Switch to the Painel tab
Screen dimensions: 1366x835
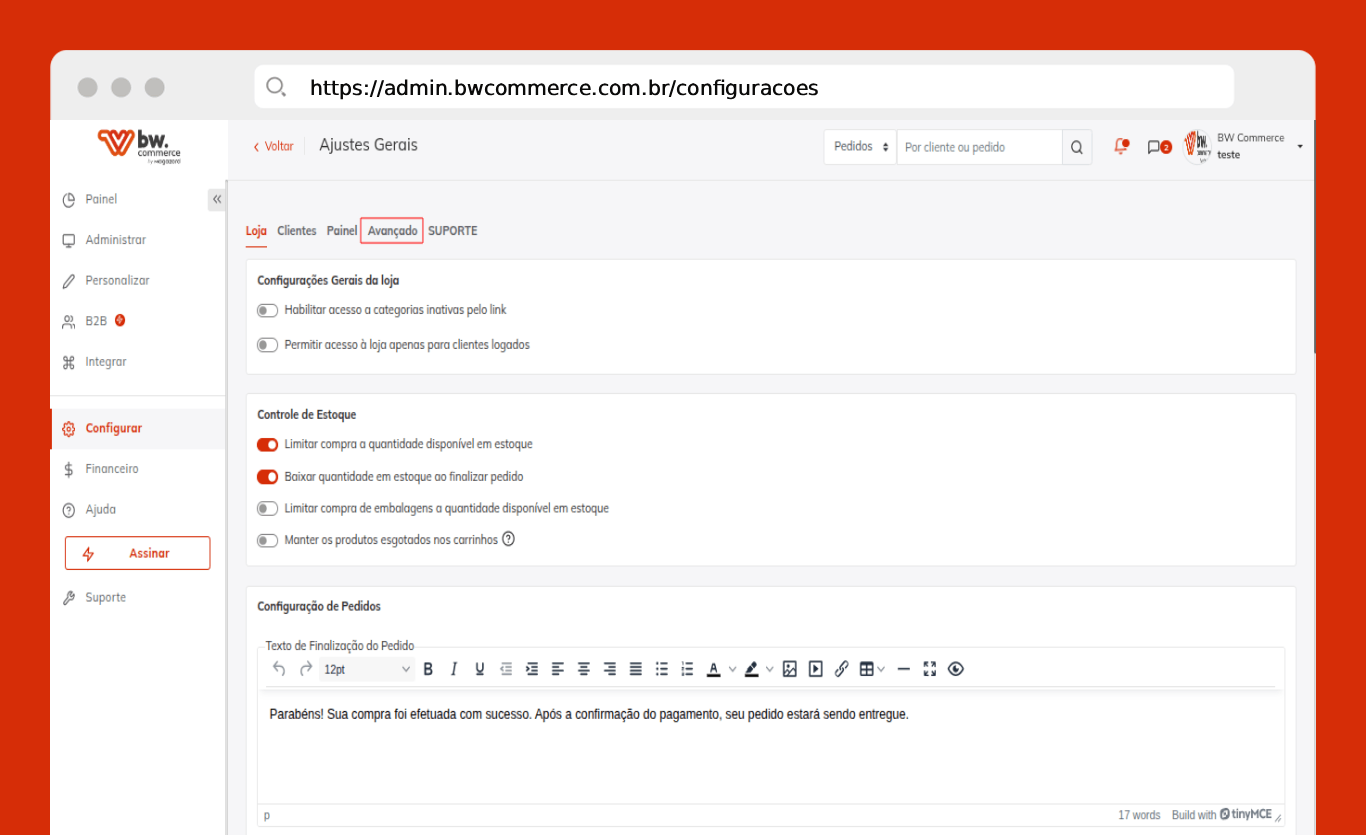pos(342,231)
